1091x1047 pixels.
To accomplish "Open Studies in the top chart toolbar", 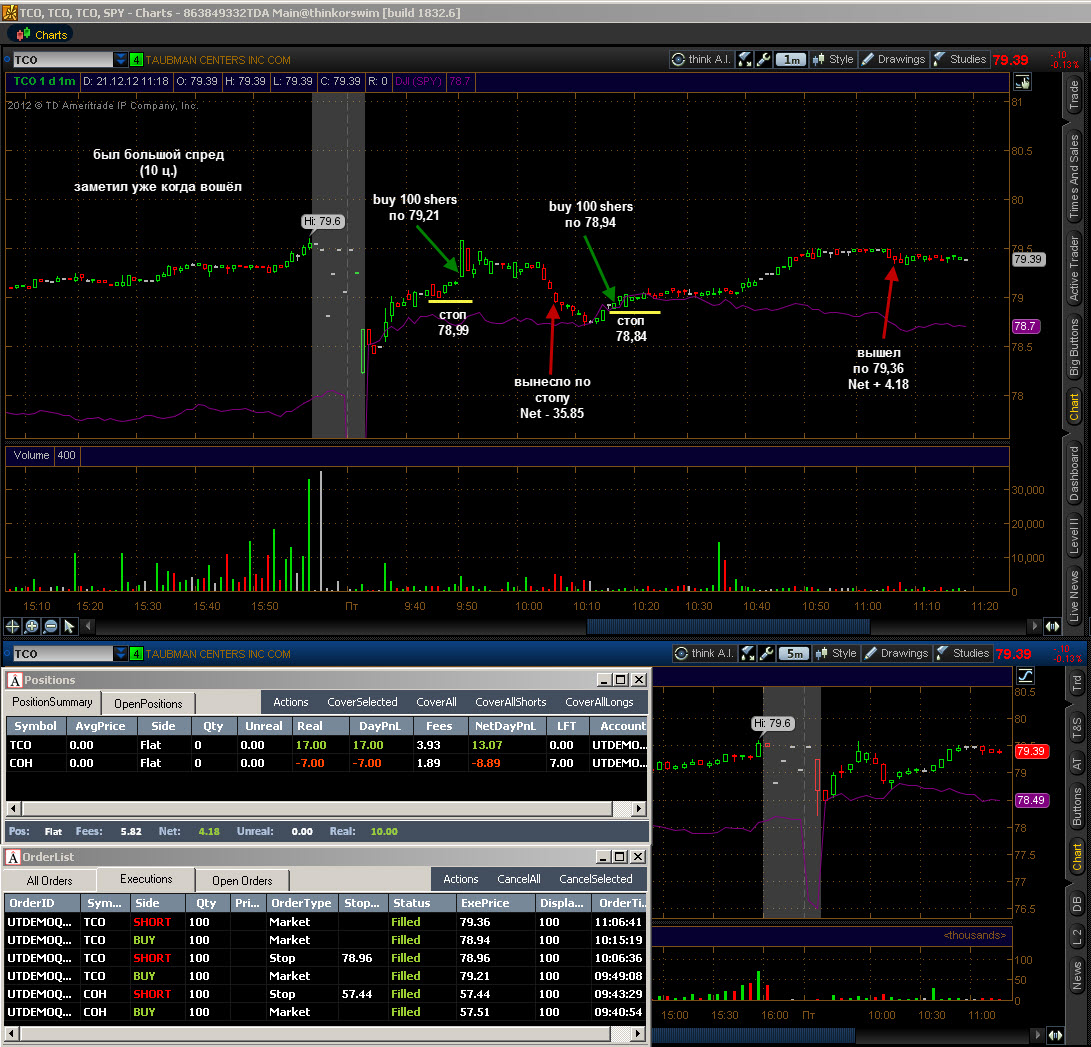I will pyautogui.click(x=959, y=59).
